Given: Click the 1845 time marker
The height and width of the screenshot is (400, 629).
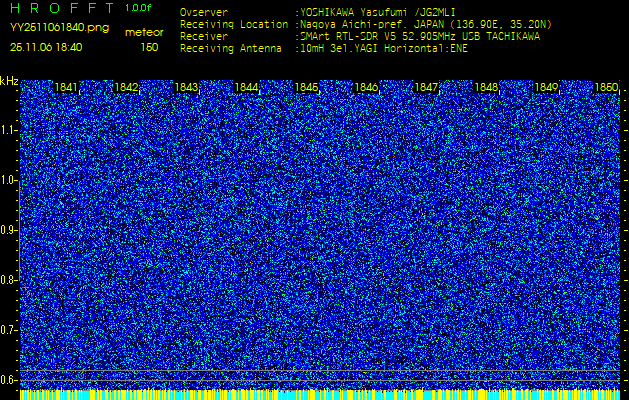Looking at the screenshot, I should pos(306,87).
